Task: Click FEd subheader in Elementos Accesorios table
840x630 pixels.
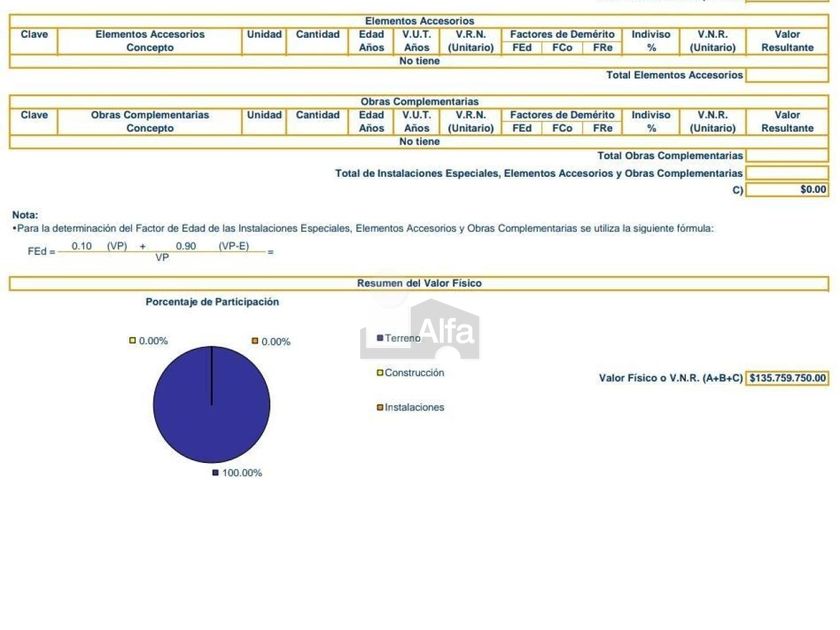Action: coord(521,48)
